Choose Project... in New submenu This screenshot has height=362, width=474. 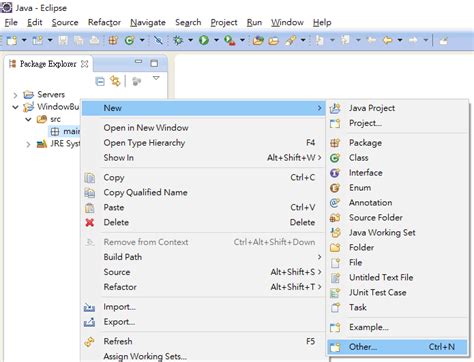[x=397, y=123]
